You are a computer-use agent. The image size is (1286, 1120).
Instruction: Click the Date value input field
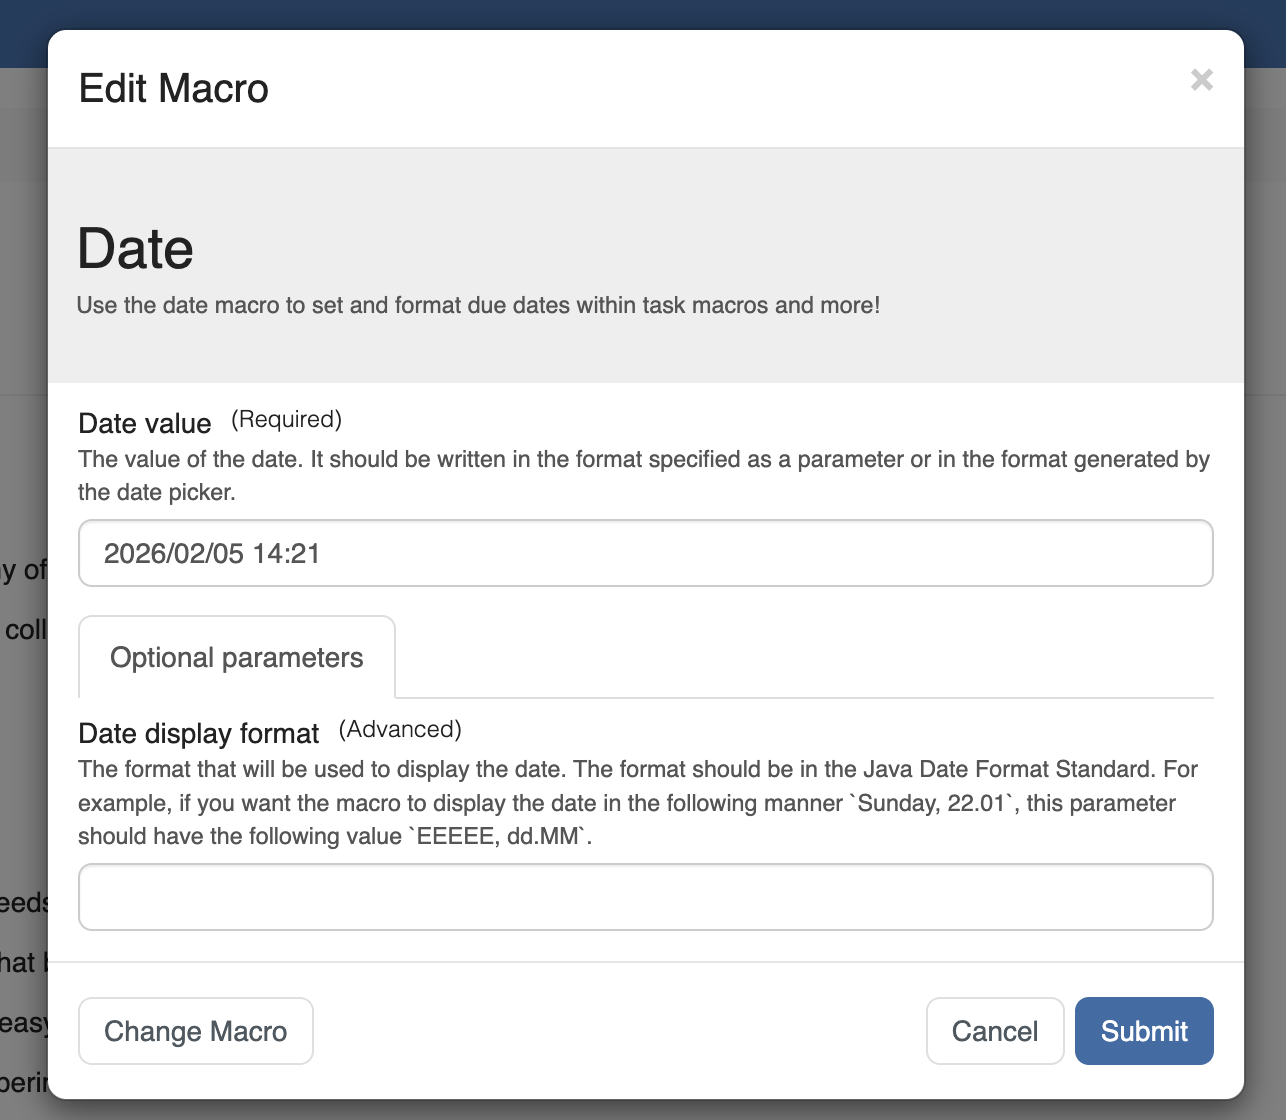pyautogui.click(x=645, y=553)
